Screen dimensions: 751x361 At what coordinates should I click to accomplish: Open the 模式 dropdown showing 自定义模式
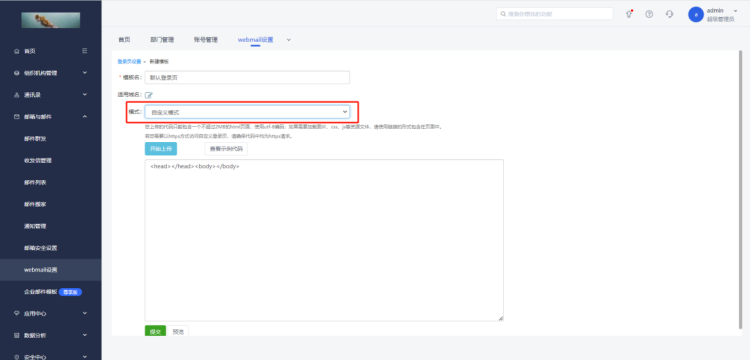tap(247, 112)
